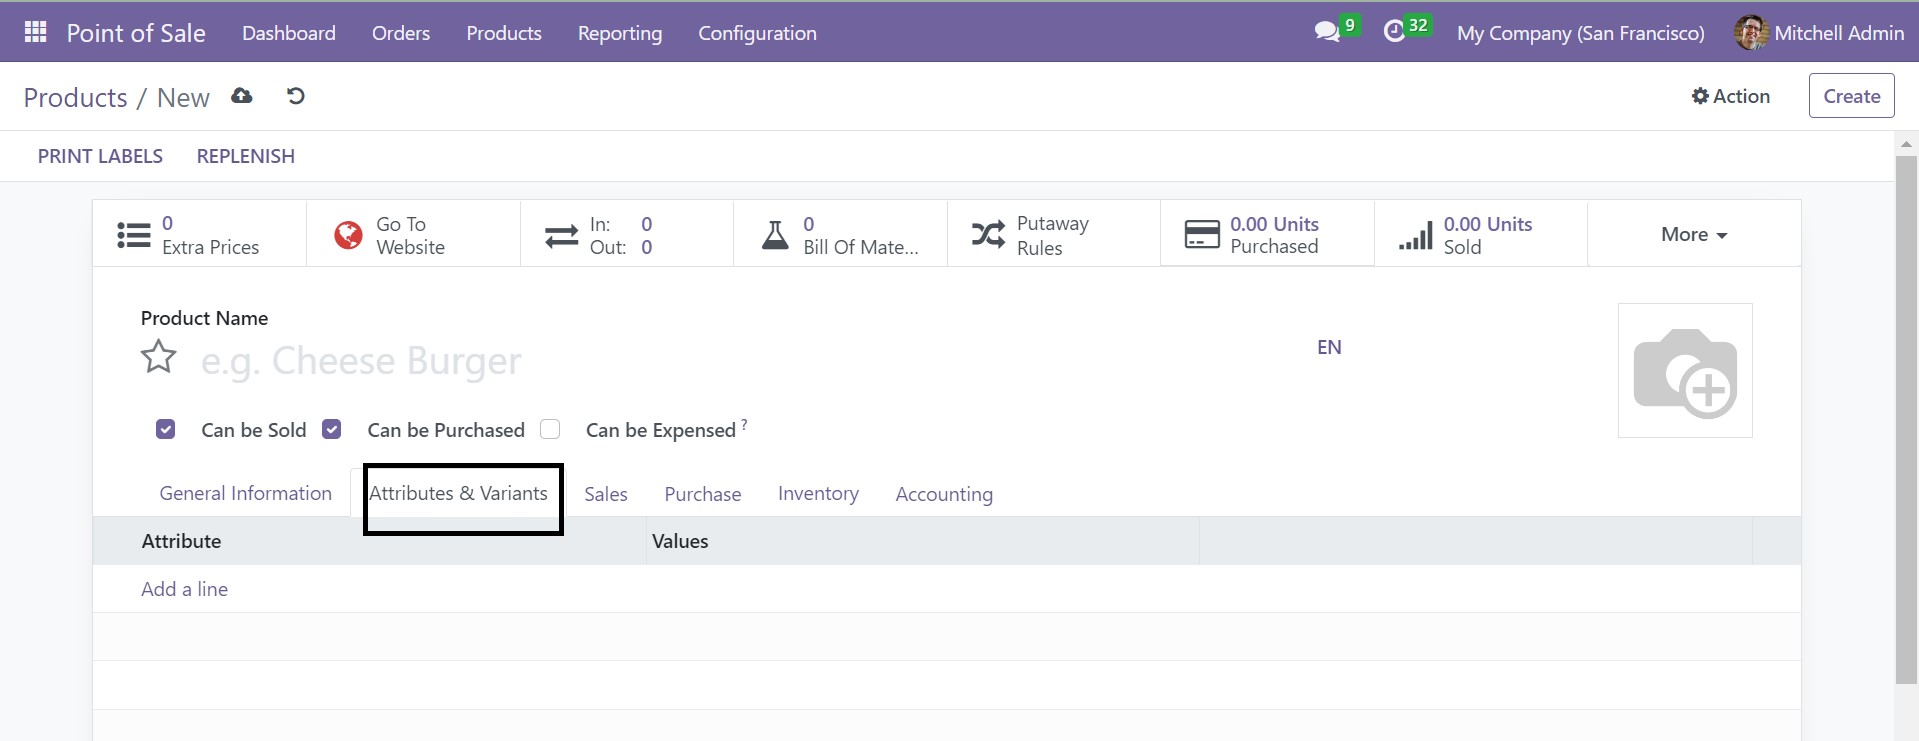Click the Bill Of Materials flask icon
Screen dimensions: 1919x741
(775, 234)
